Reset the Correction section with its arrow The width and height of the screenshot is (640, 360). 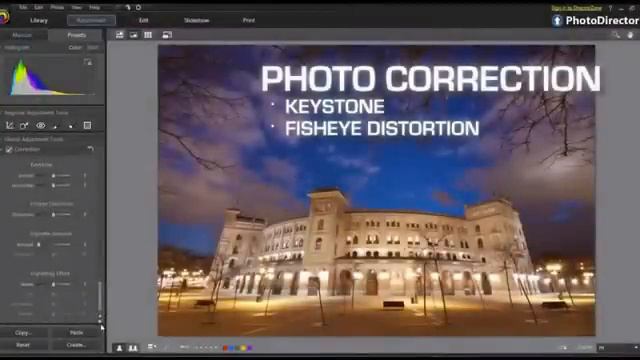click(x=91, y=149)
